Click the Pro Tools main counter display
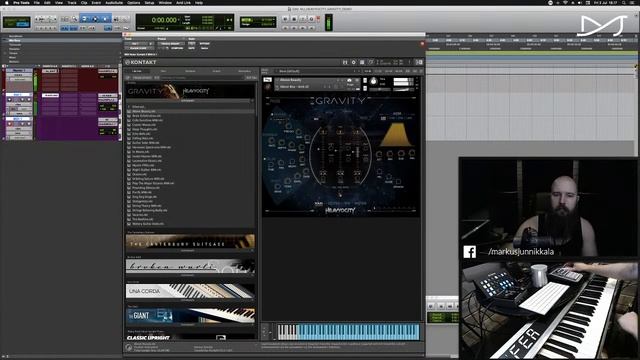The image size is (640, 360). pos(164,20)
